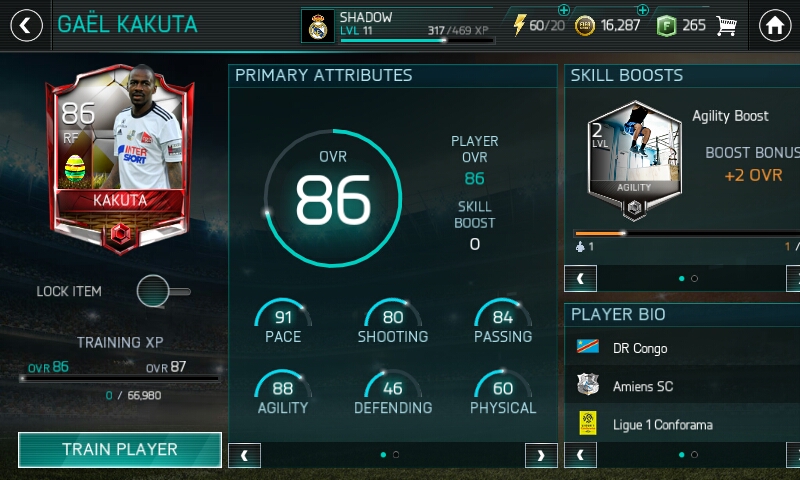The image size is (800, 480).
Task: Show next Primary Attributes page arrow
Action: (541, 455)
